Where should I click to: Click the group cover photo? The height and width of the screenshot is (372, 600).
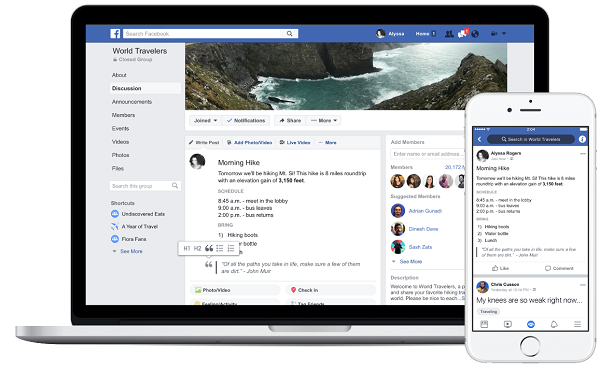(x=346, y=77)
